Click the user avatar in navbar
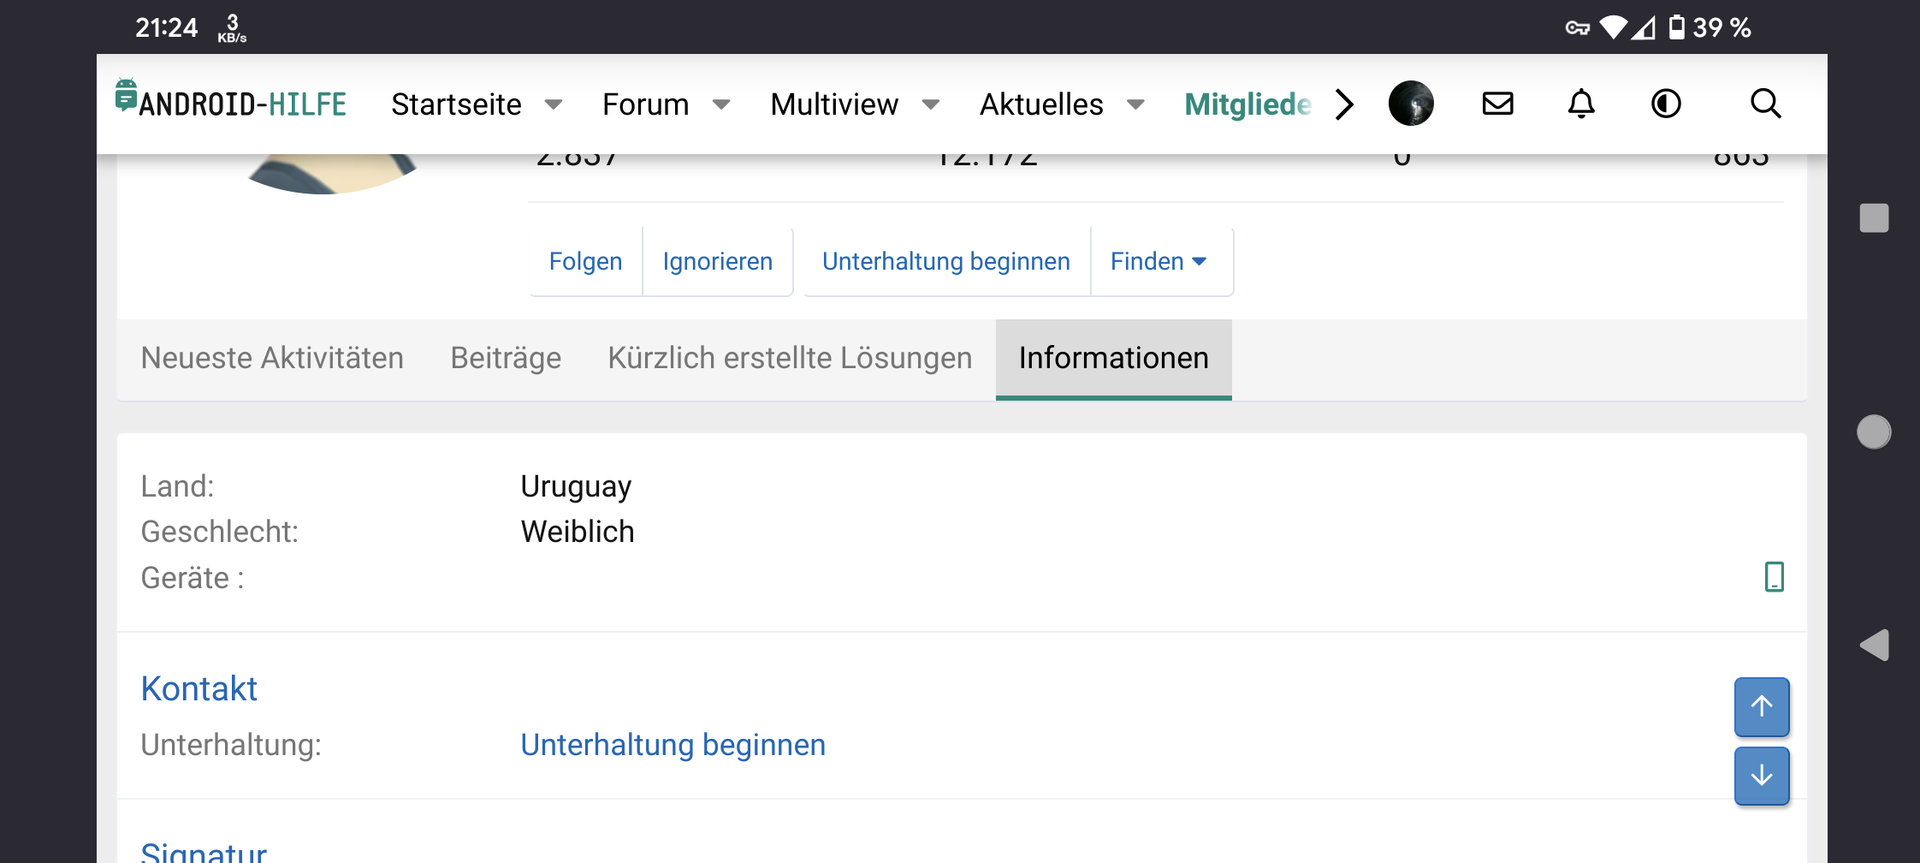 click(1411, 104)
